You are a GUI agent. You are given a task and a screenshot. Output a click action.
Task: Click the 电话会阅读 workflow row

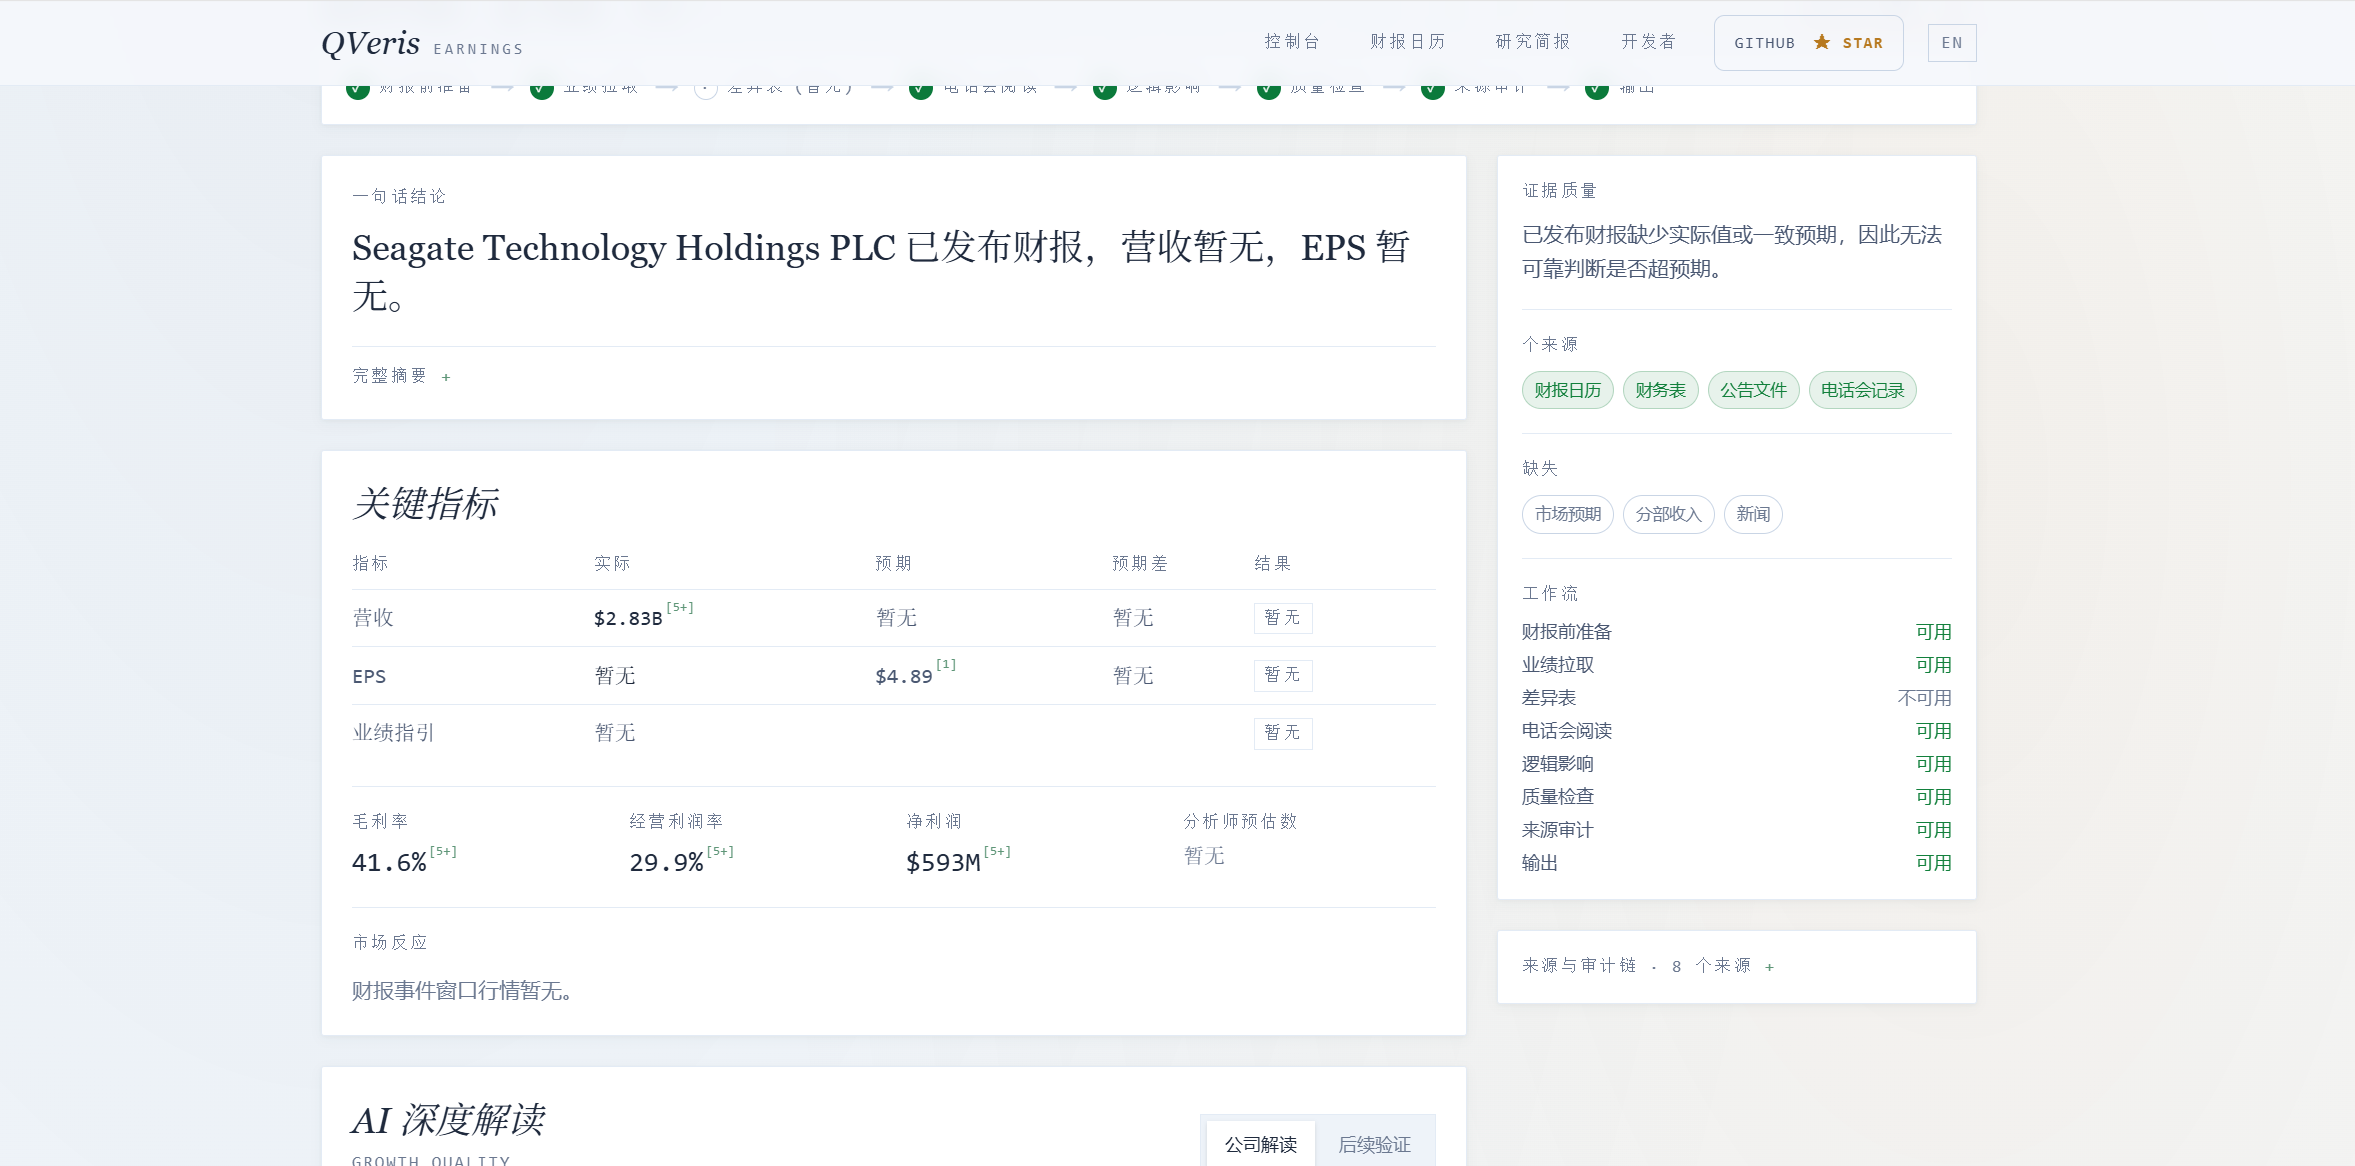point(1737,731)
